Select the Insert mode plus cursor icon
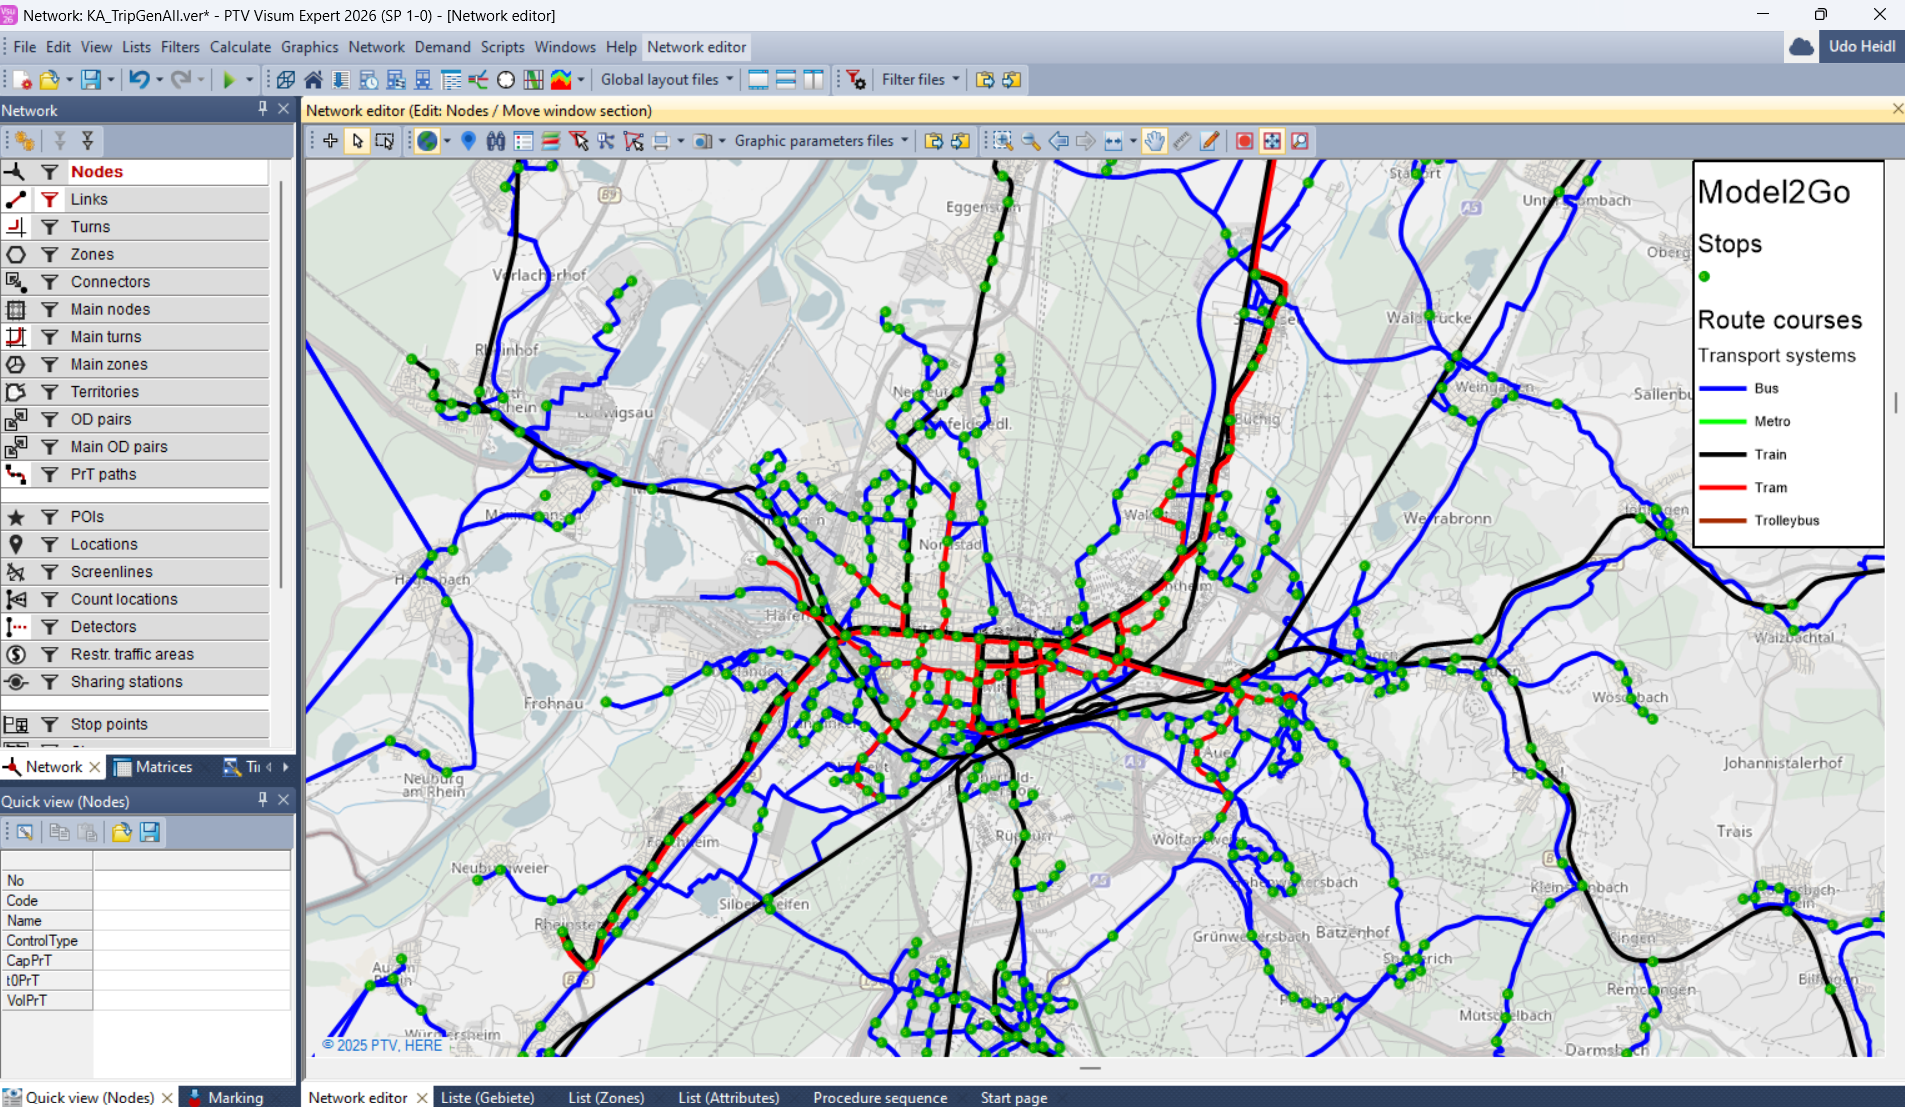 coord(330,141)
